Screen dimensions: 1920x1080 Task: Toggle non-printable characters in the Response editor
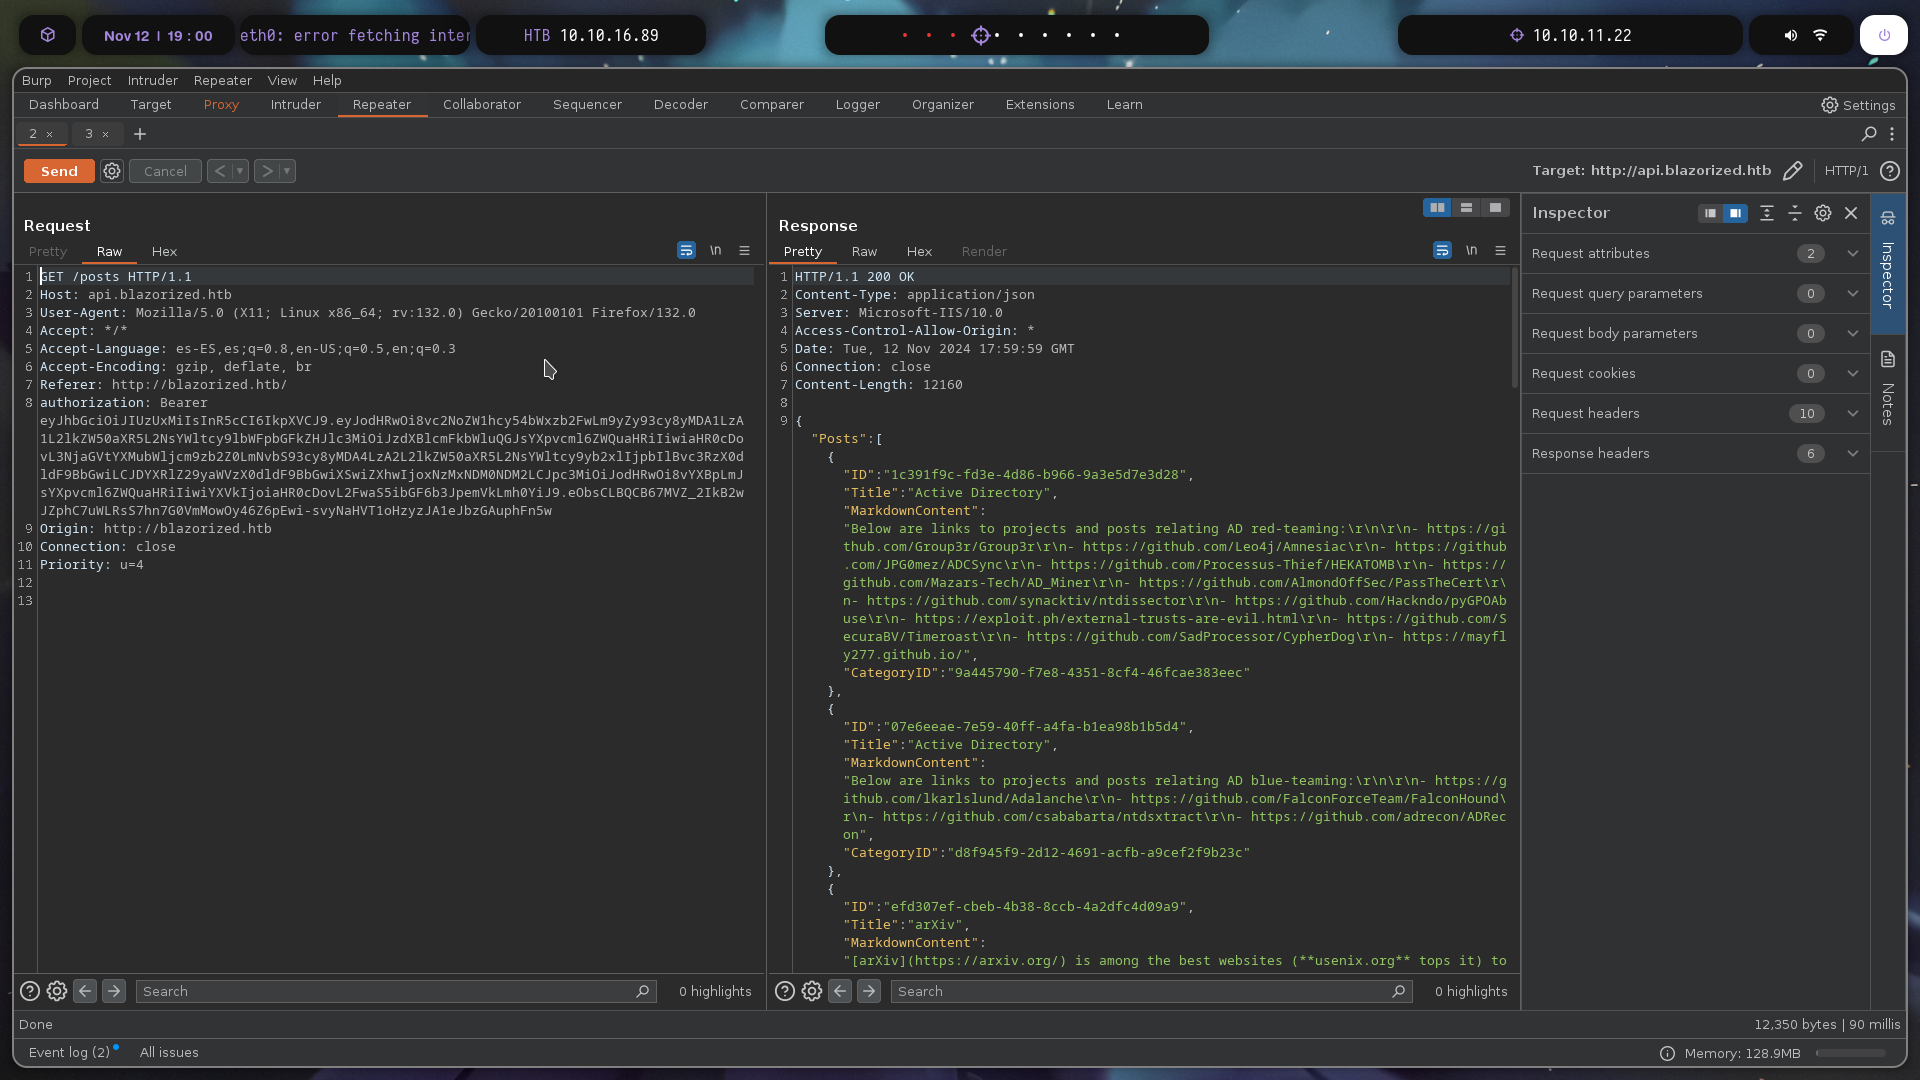tap(1472, 251)
